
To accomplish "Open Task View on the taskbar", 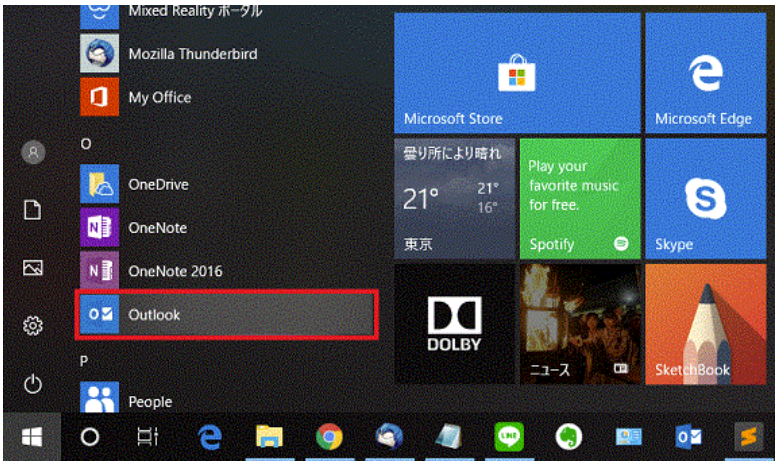I will click(x=148, y=437).
